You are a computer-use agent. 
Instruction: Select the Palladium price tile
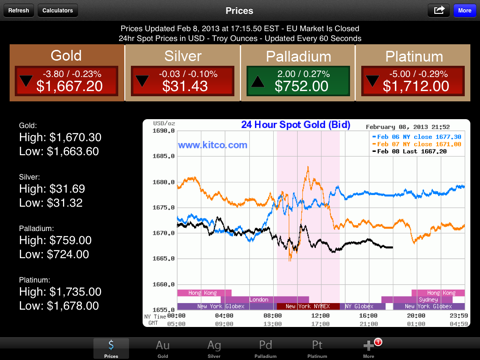pos(298,73)
